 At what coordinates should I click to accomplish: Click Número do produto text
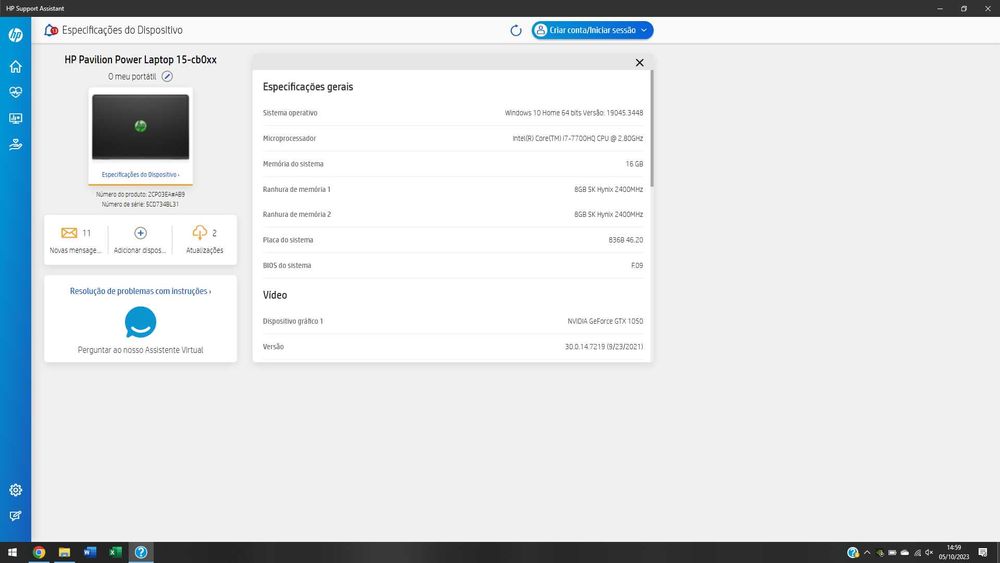point(140,194)
